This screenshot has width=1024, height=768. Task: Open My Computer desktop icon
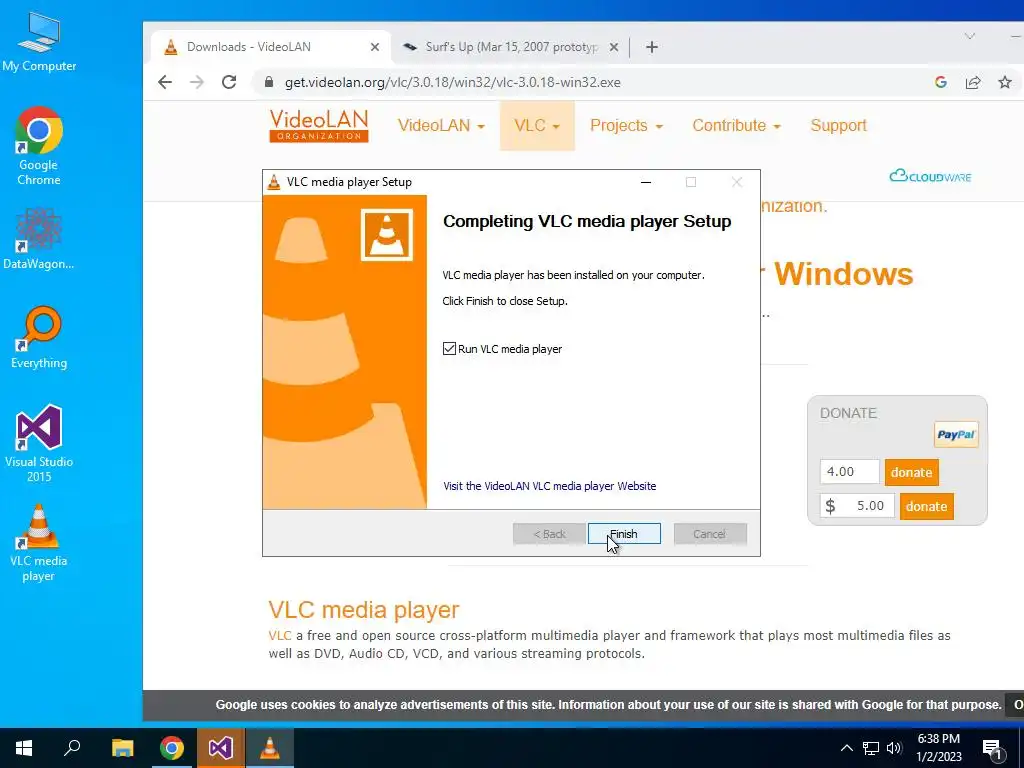tap(39, 41)
